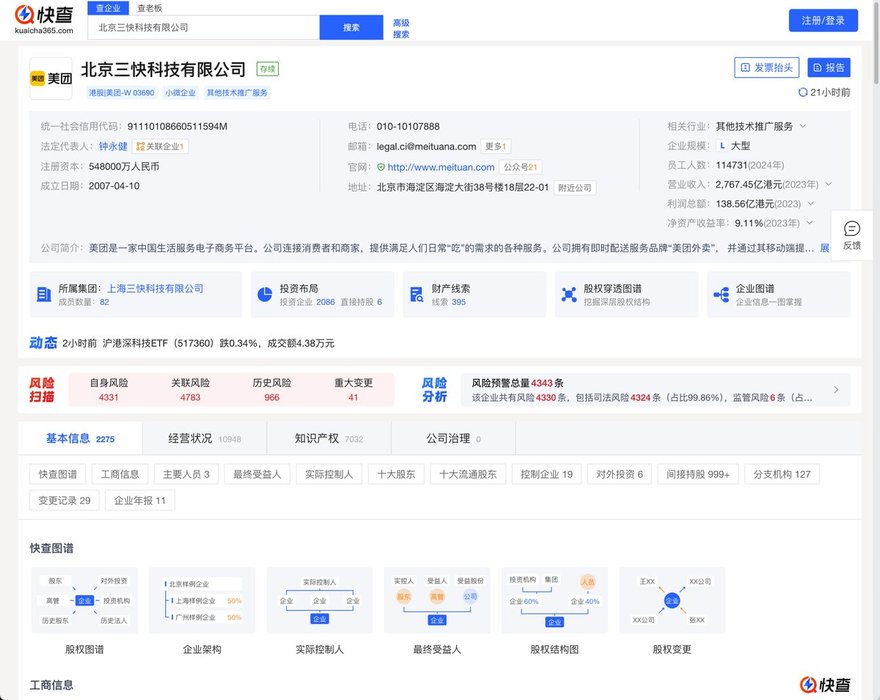This screenshot has height=700, width=880.
Task: Expand the 利润总额 year dropdown
Action: pos(810,203)
